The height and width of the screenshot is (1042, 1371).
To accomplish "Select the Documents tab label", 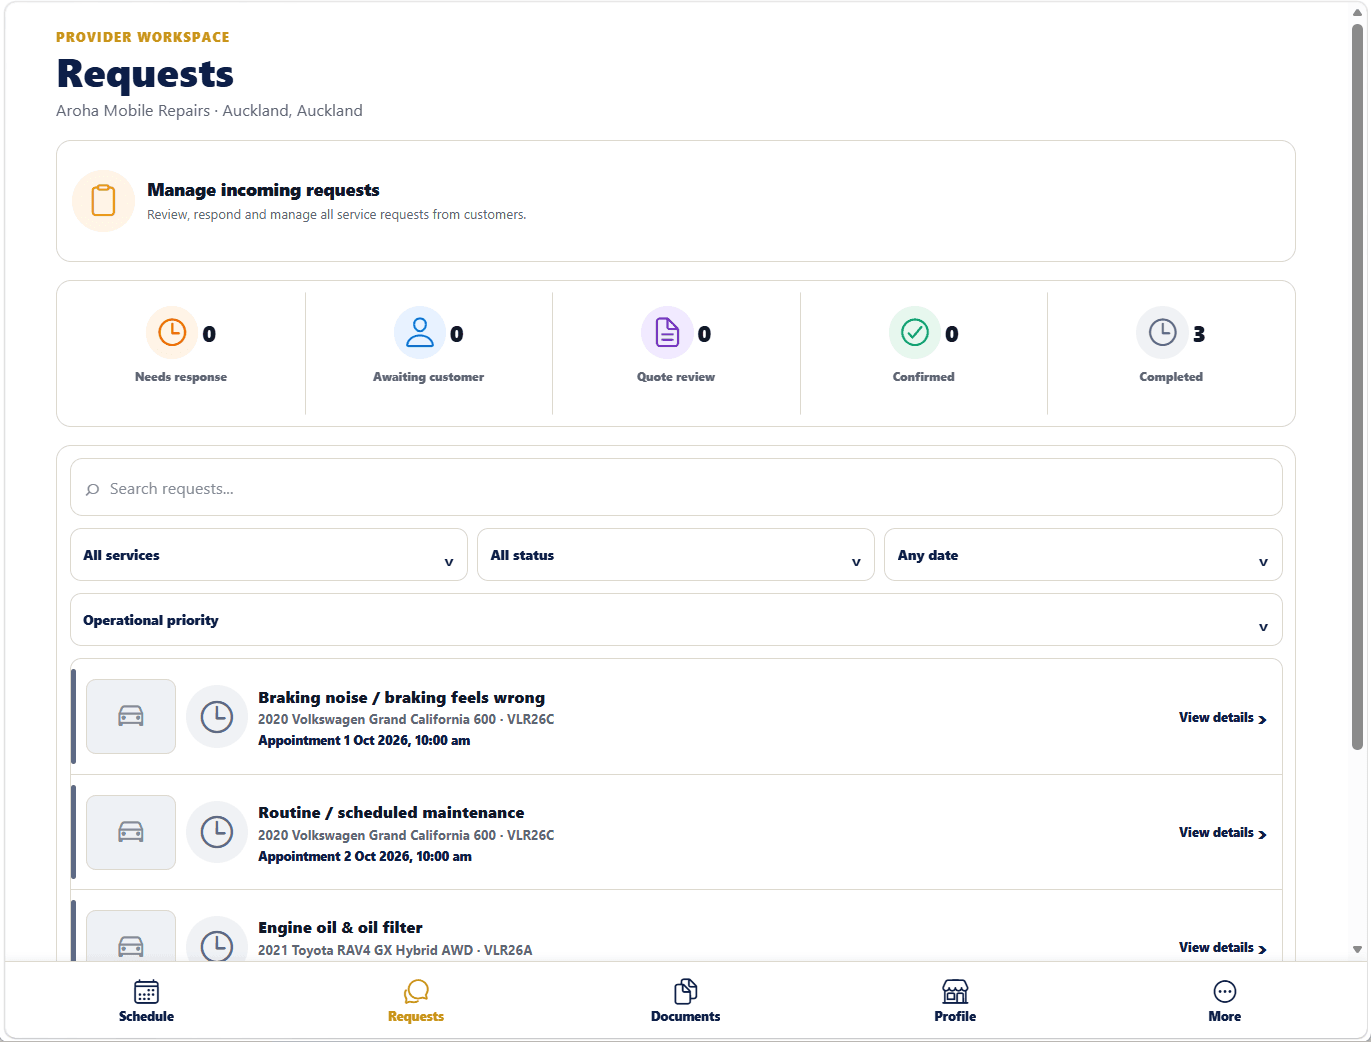I will click(x=686, y=1016).
